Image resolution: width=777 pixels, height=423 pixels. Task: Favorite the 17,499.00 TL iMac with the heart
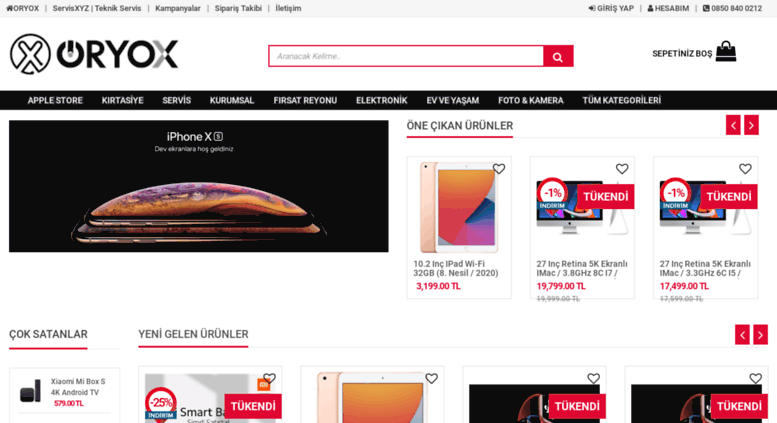point(745,169)
